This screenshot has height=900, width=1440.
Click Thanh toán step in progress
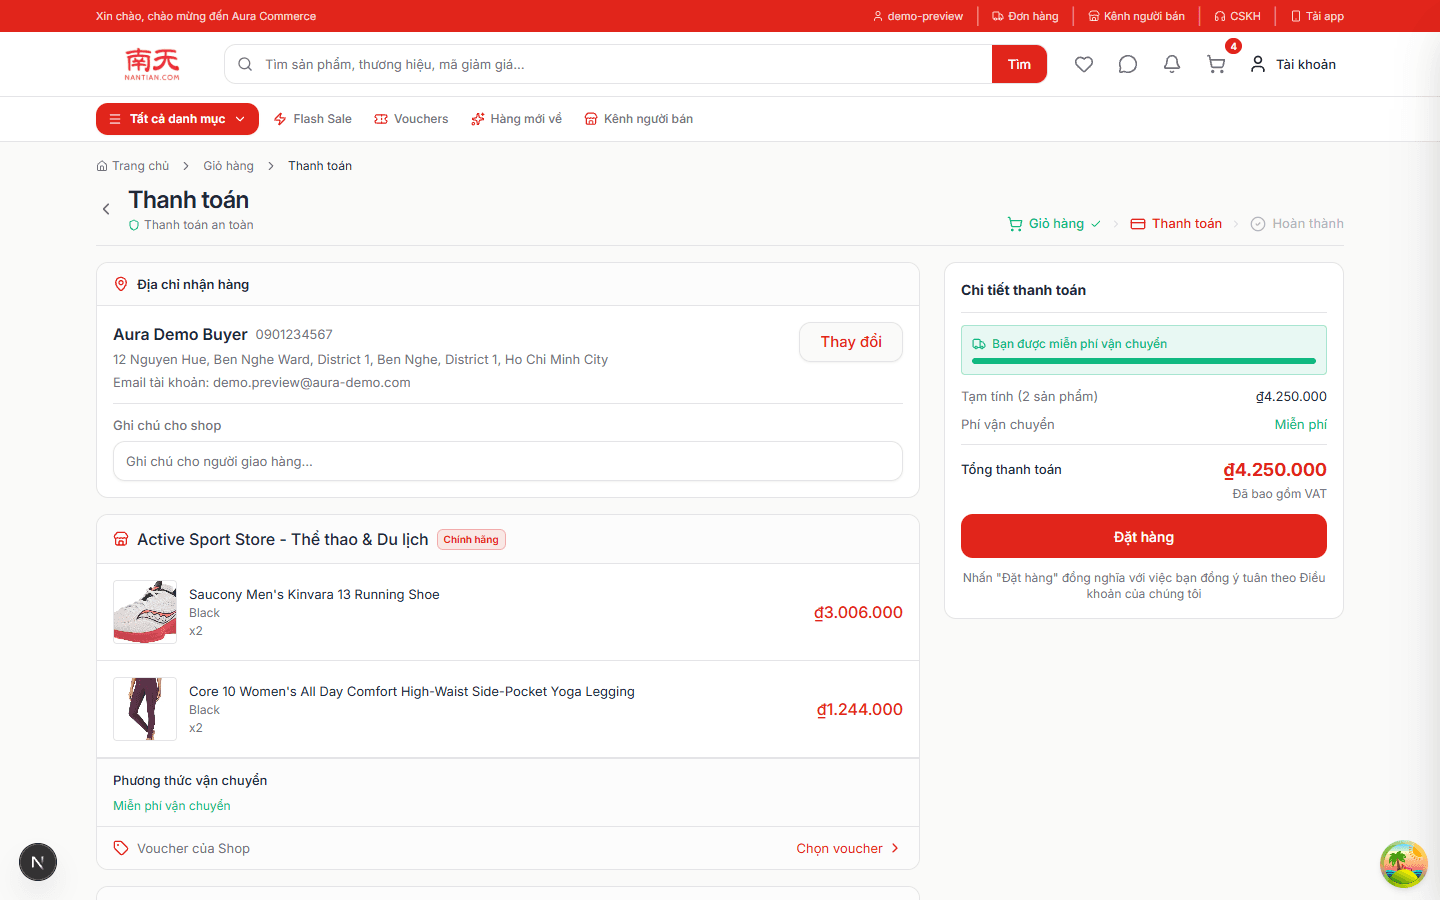(1176, 224)
